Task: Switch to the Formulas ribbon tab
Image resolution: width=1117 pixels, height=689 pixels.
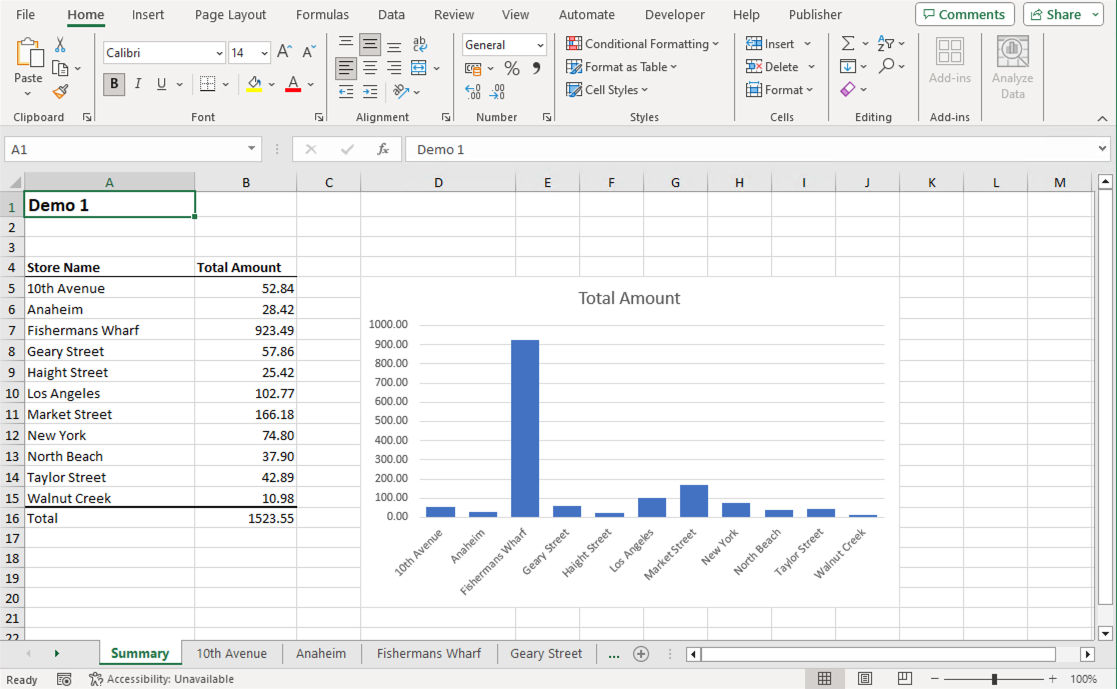Action: point(322,14)
